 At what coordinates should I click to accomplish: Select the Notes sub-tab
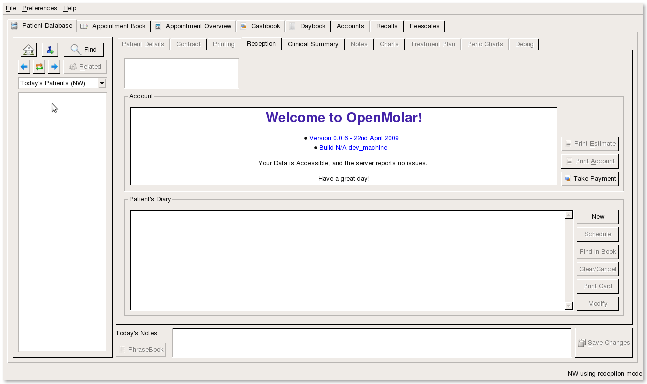click(x=359, y=44)
